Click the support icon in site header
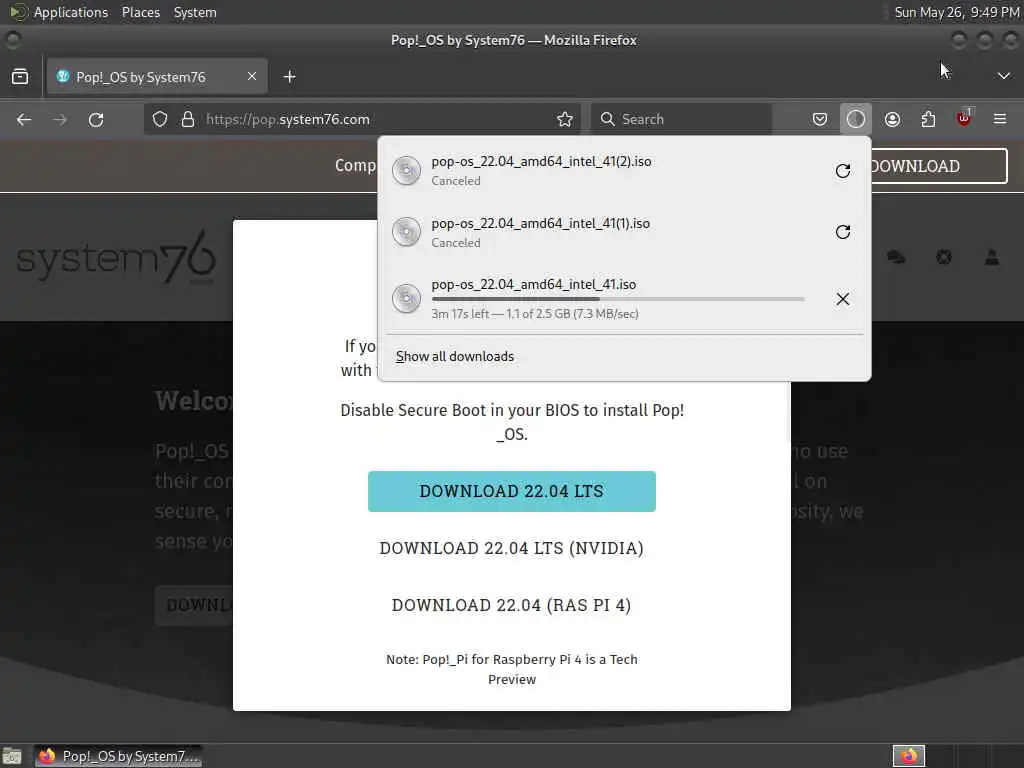 (944, 257)
